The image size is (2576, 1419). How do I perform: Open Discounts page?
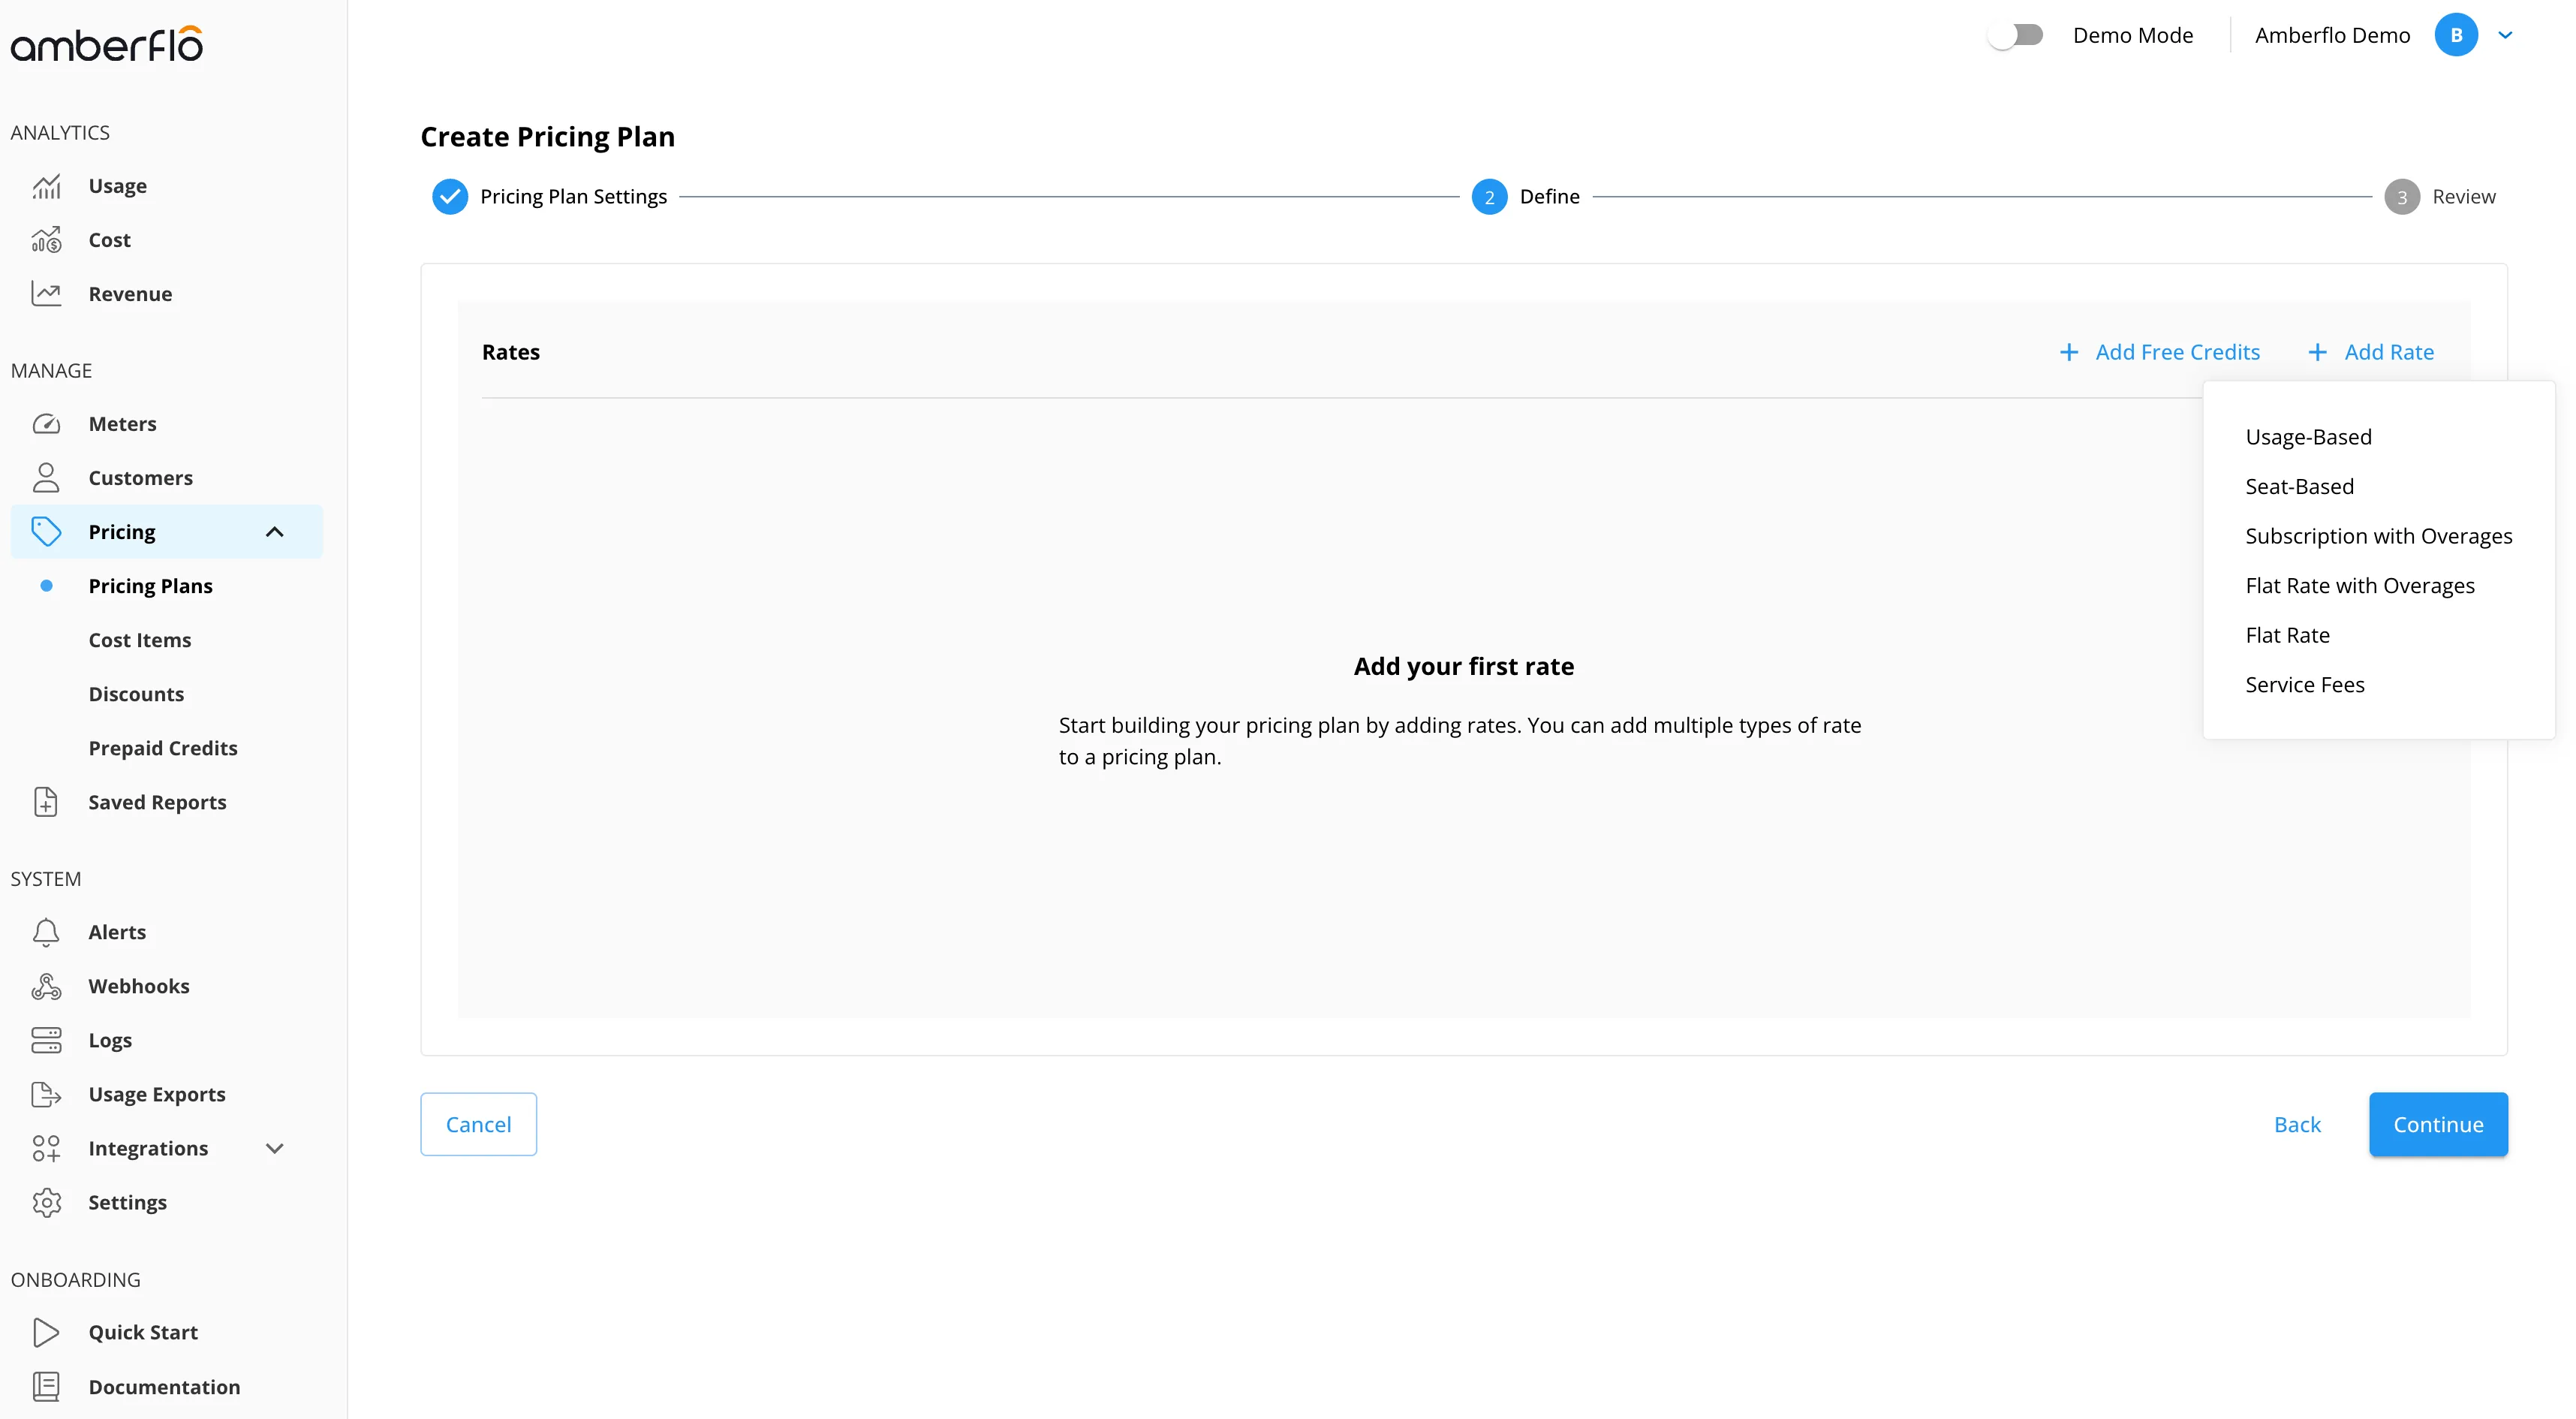pyautogui.click(x=136, y=694)
